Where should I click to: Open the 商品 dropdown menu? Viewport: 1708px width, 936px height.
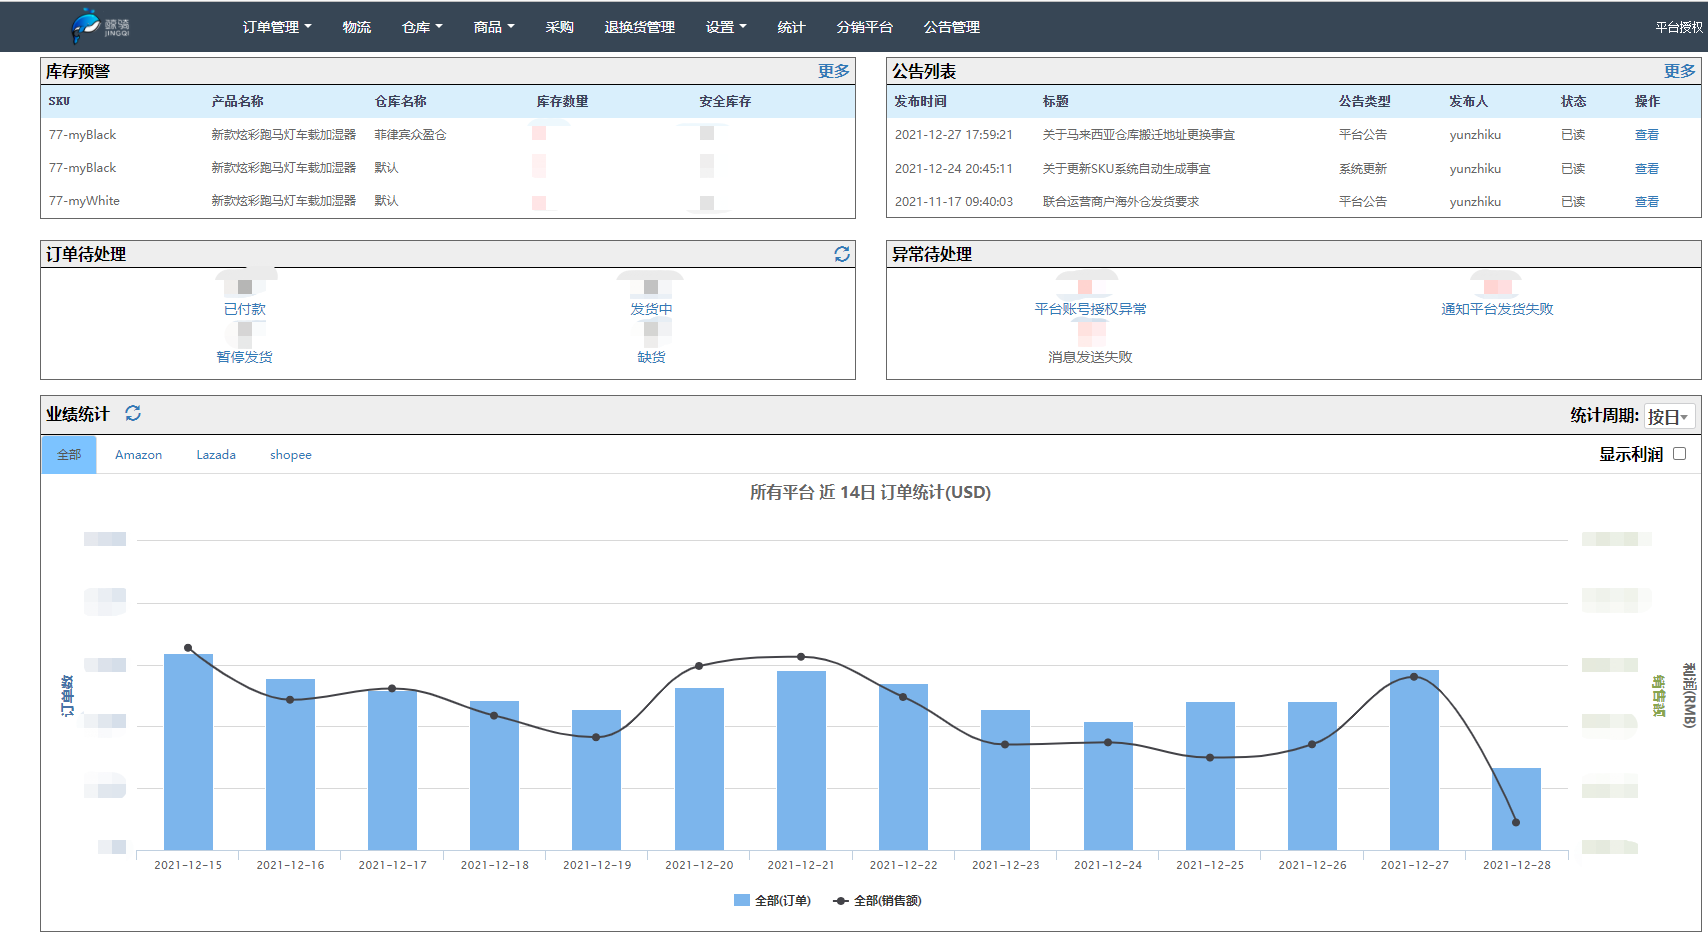click(x=494, y=27)
